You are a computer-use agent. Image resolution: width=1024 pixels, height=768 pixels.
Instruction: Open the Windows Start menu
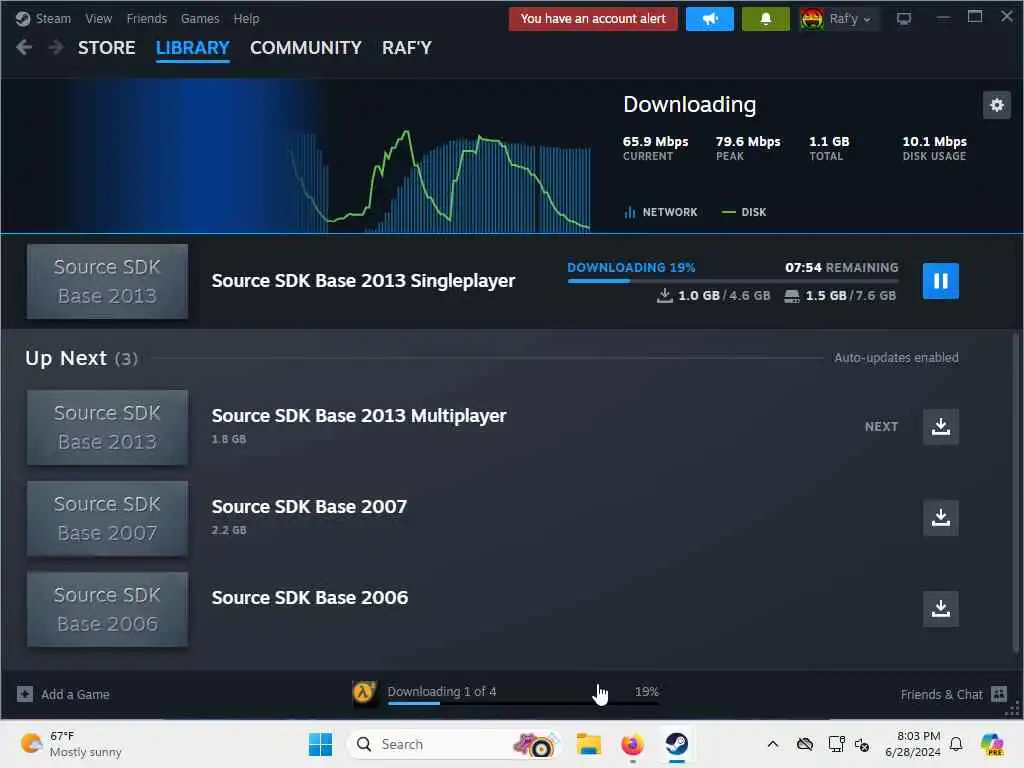tap(320, 744)
